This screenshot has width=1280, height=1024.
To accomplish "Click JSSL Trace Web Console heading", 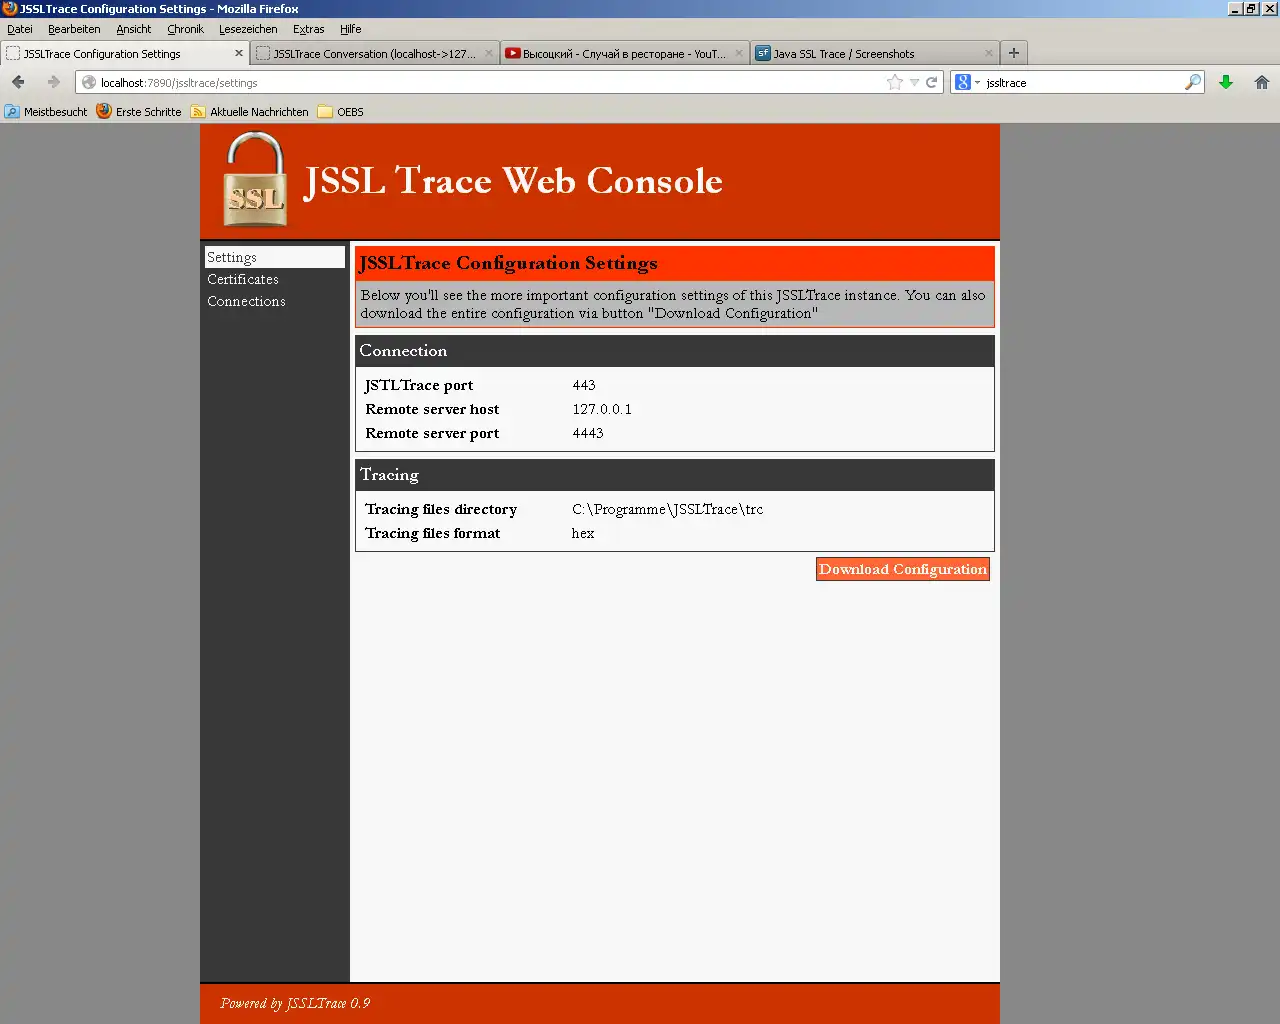I will coord(513,181).
